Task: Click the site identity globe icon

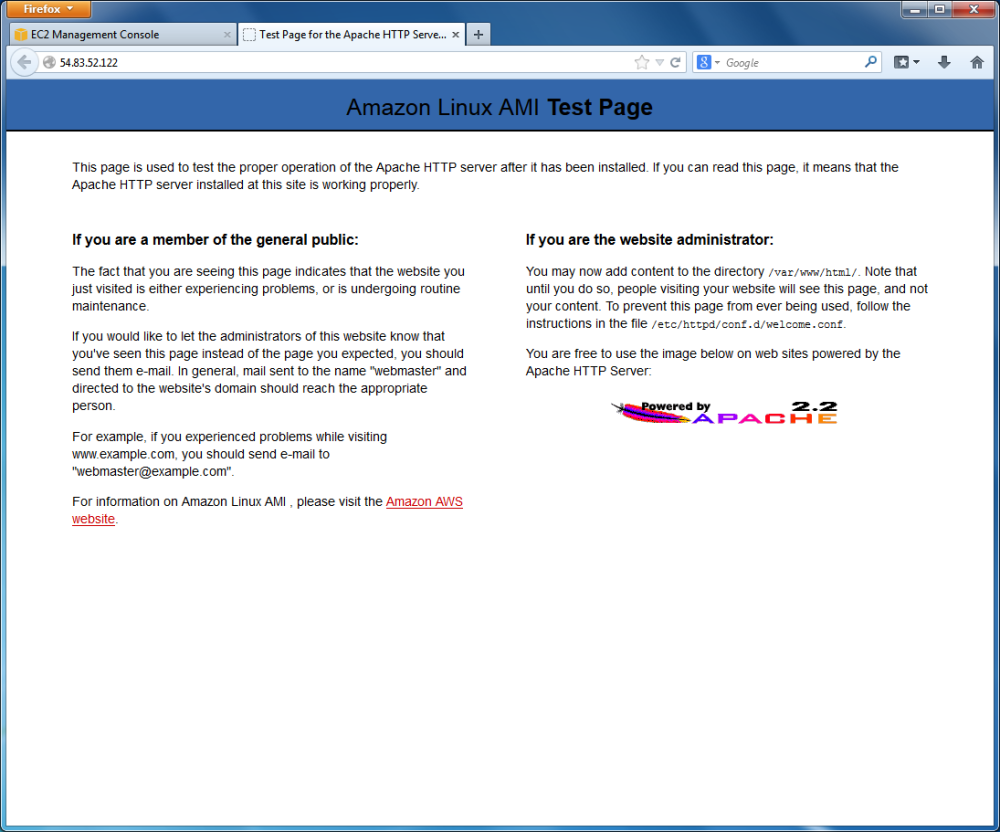Action: [x=49, y=62]
